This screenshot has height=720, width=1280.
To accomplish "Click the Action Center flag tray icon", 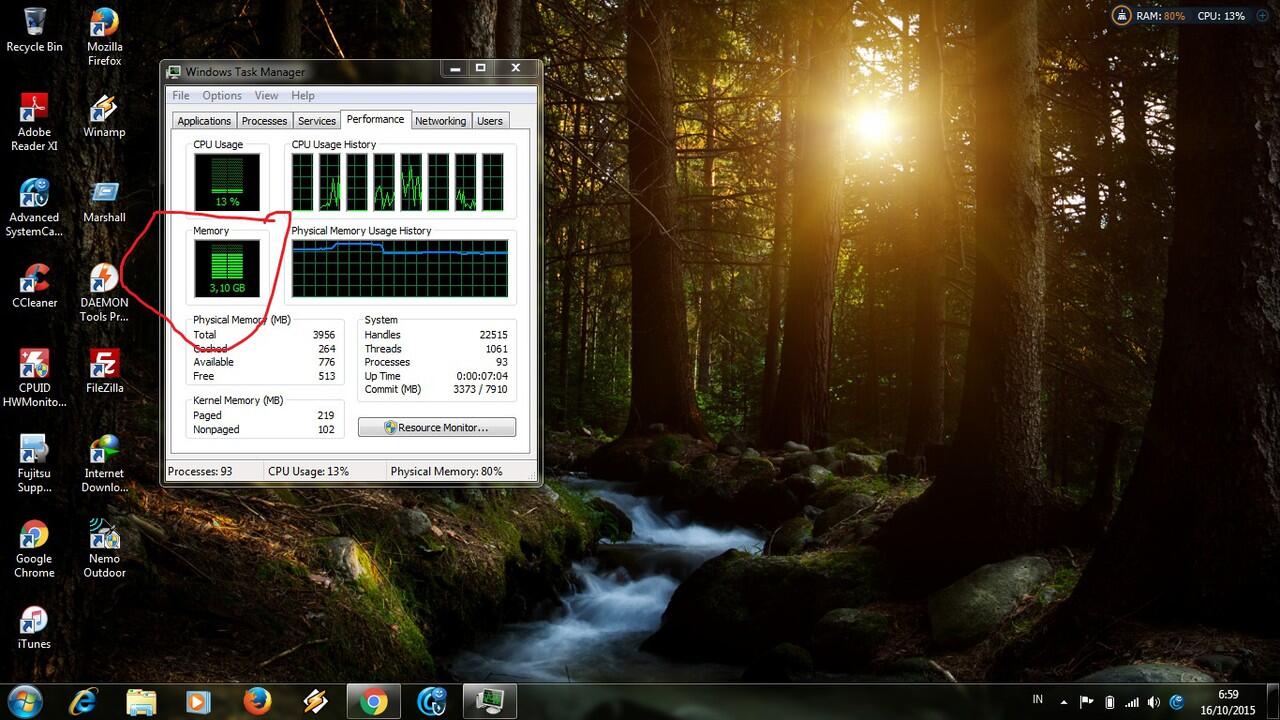I will [x=1086, y=702].
